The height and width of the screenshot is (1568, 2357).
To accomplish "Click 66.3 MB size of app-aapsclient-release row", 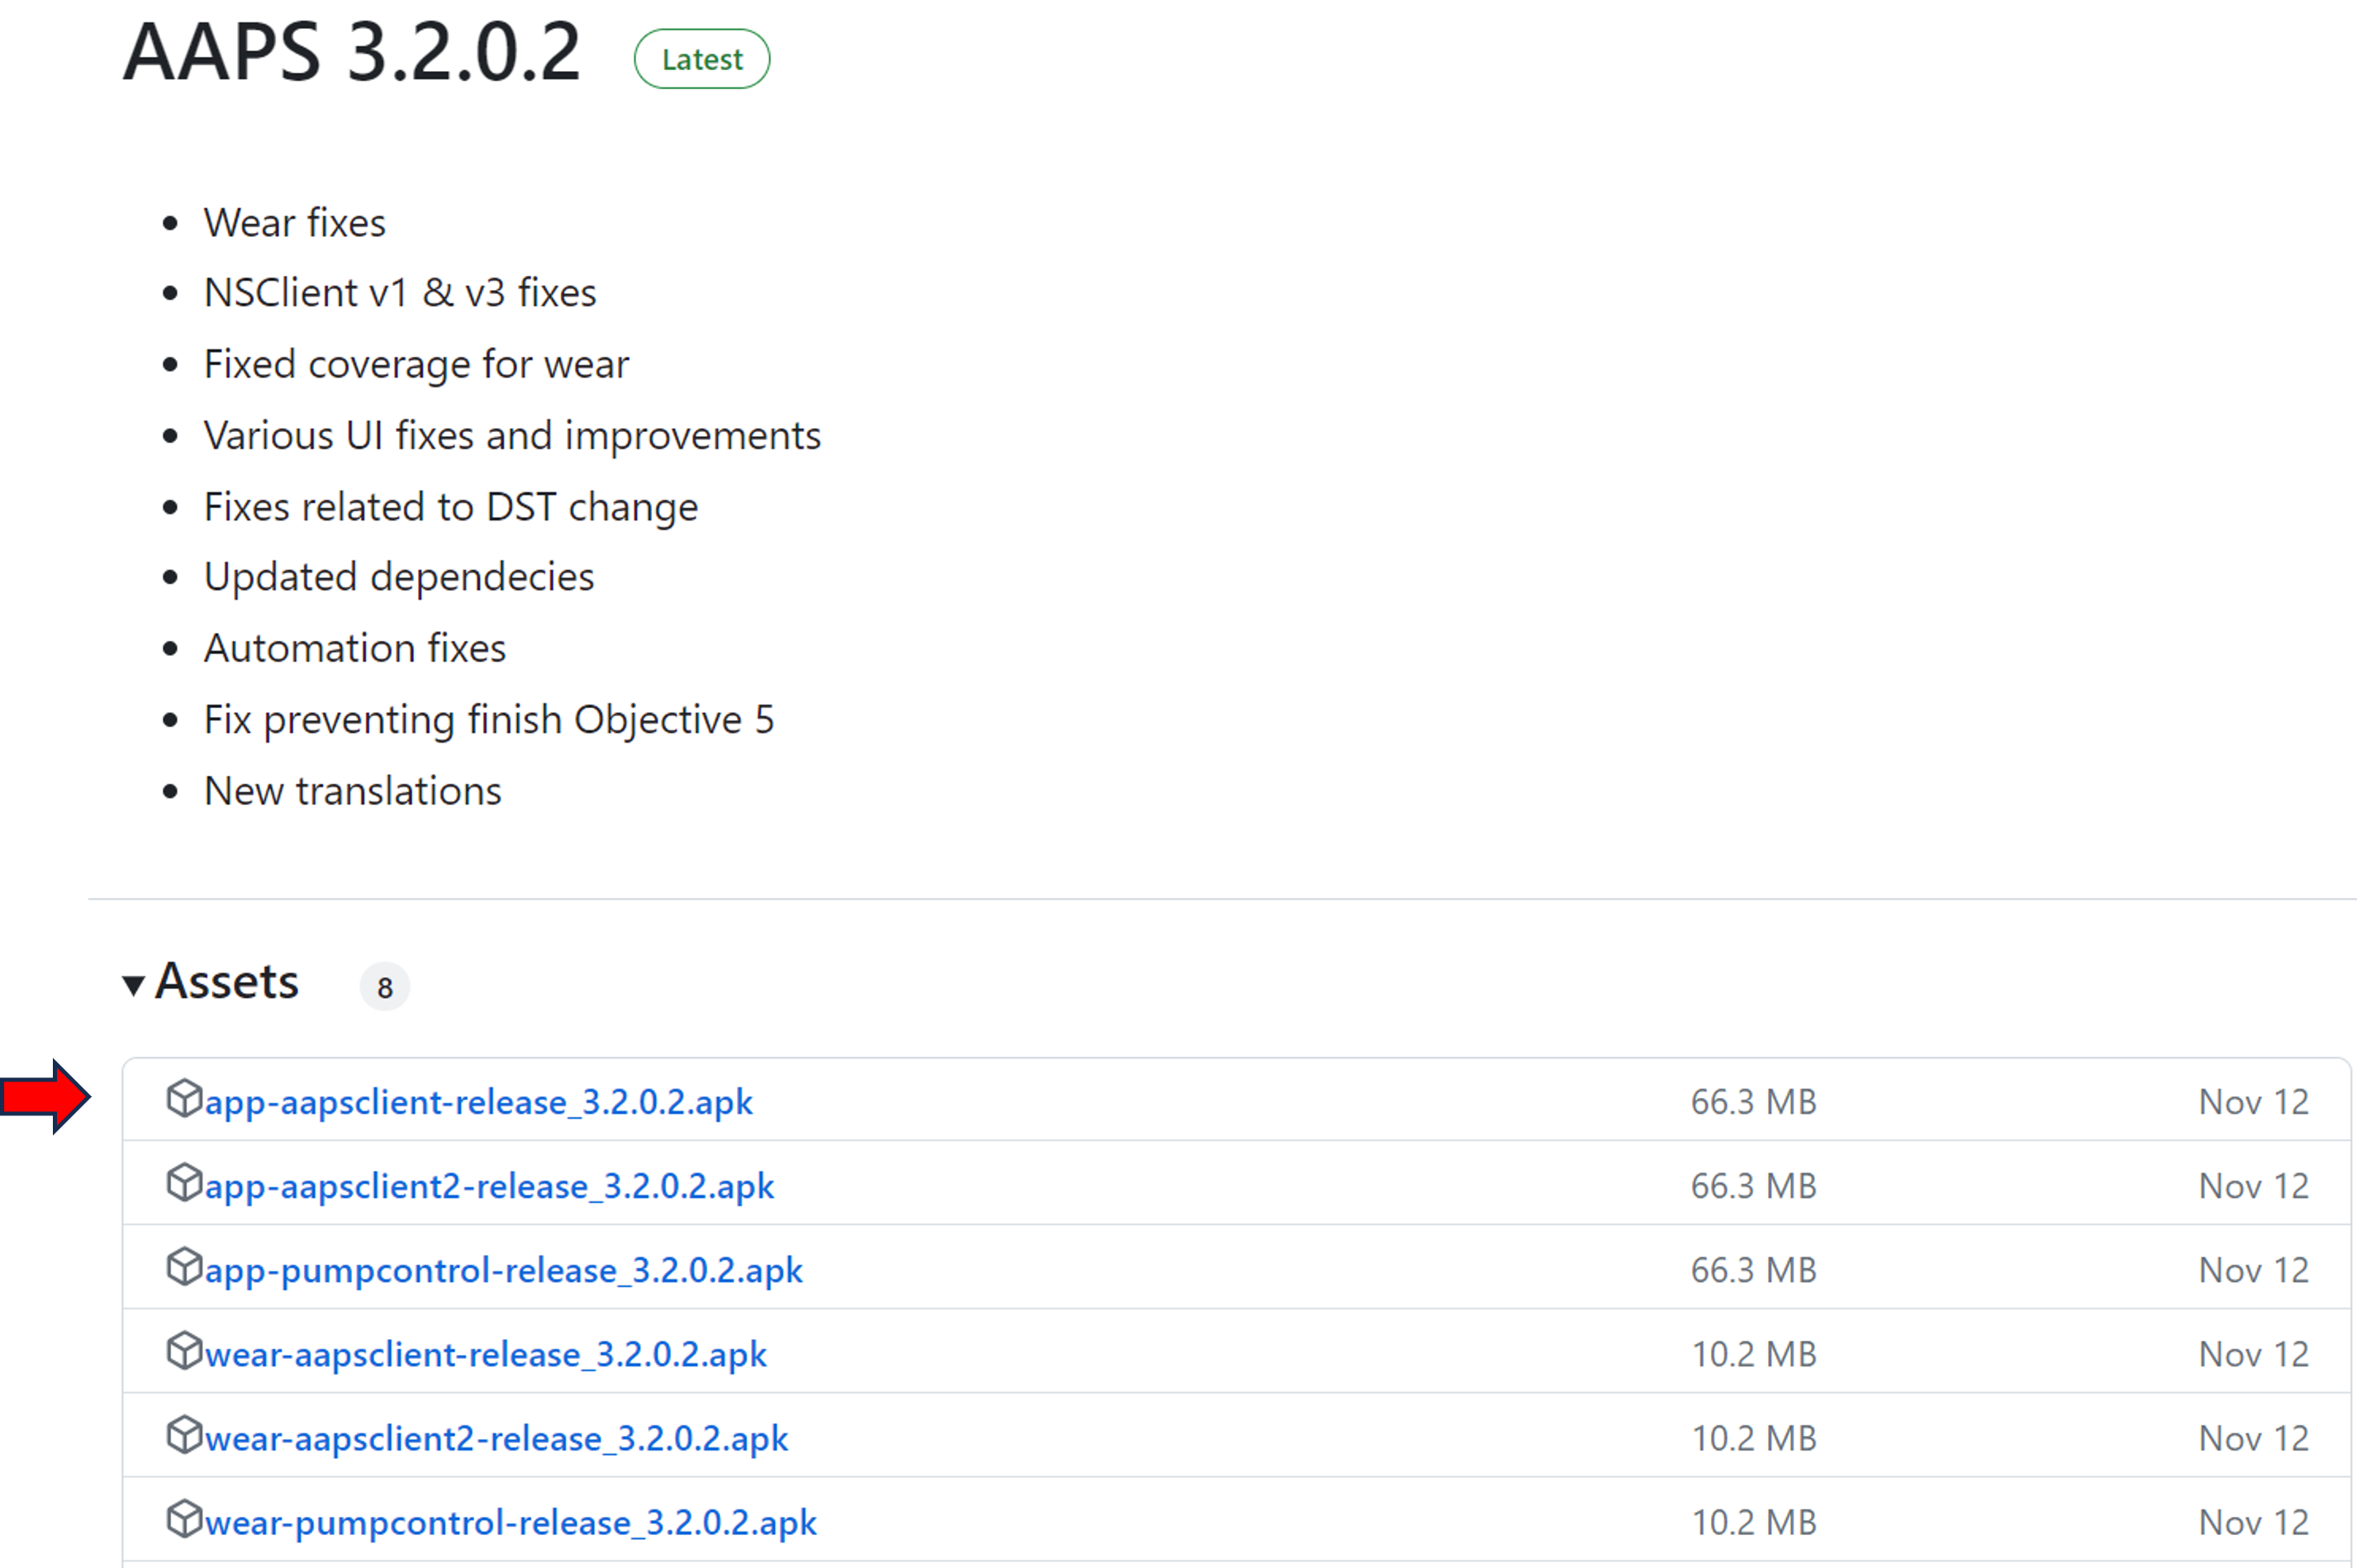I will pos(1753,1102).
